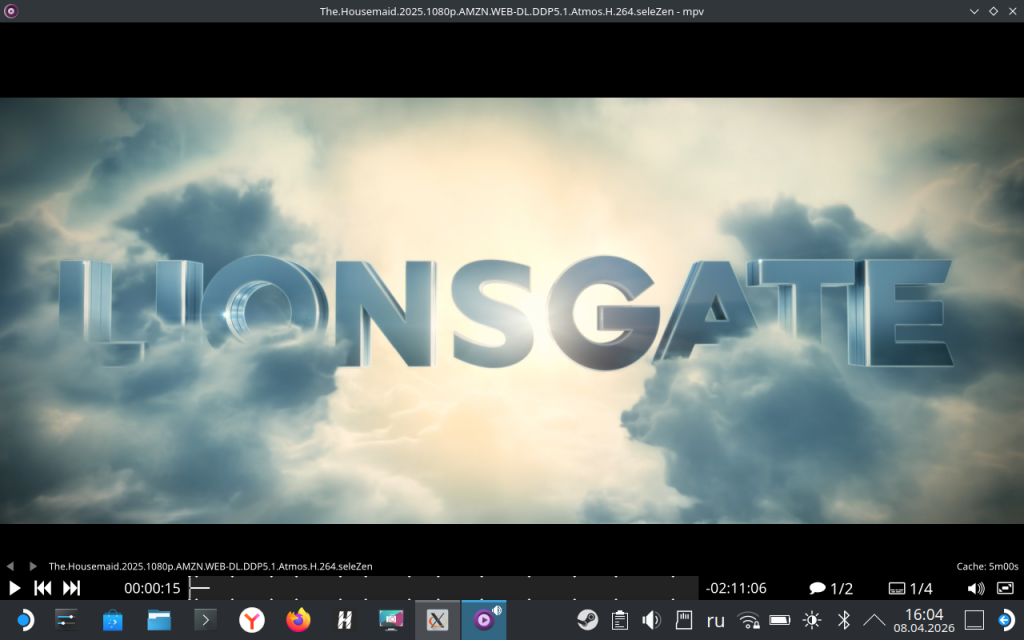Go to previous playlist item arrow
Image resolution: width=1024 pixels, height=640 pixels.
click(10, 566)
